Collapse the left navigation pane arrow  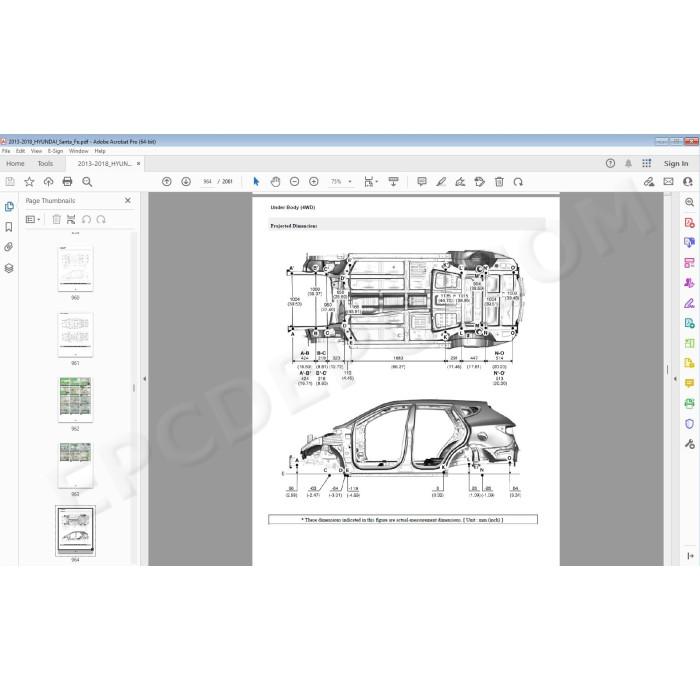[144, 379]
